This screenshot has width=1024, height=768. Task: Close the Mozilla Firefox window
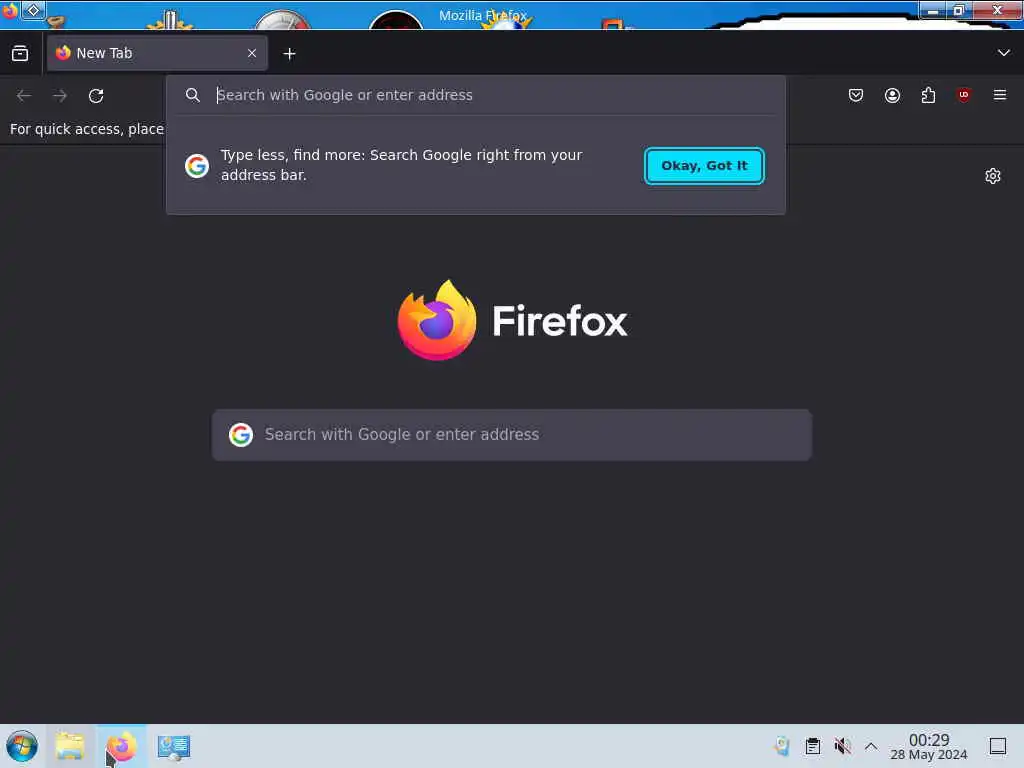tap(997, 10)
